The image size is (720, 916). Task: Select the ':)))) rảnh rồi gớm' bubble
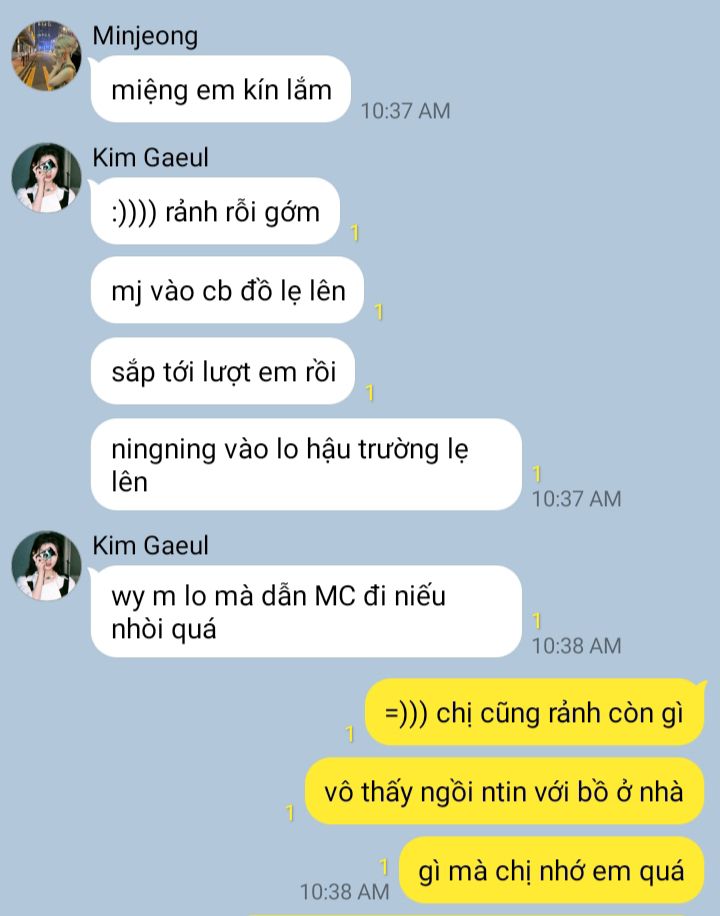(x=215, y=211)
